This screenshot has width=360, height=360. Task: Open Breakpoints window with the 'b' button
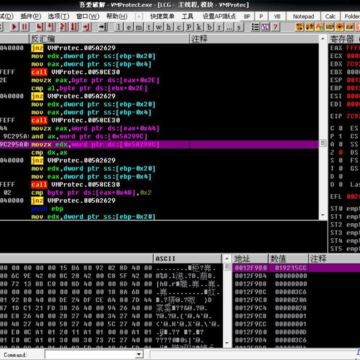pos(209,27)
